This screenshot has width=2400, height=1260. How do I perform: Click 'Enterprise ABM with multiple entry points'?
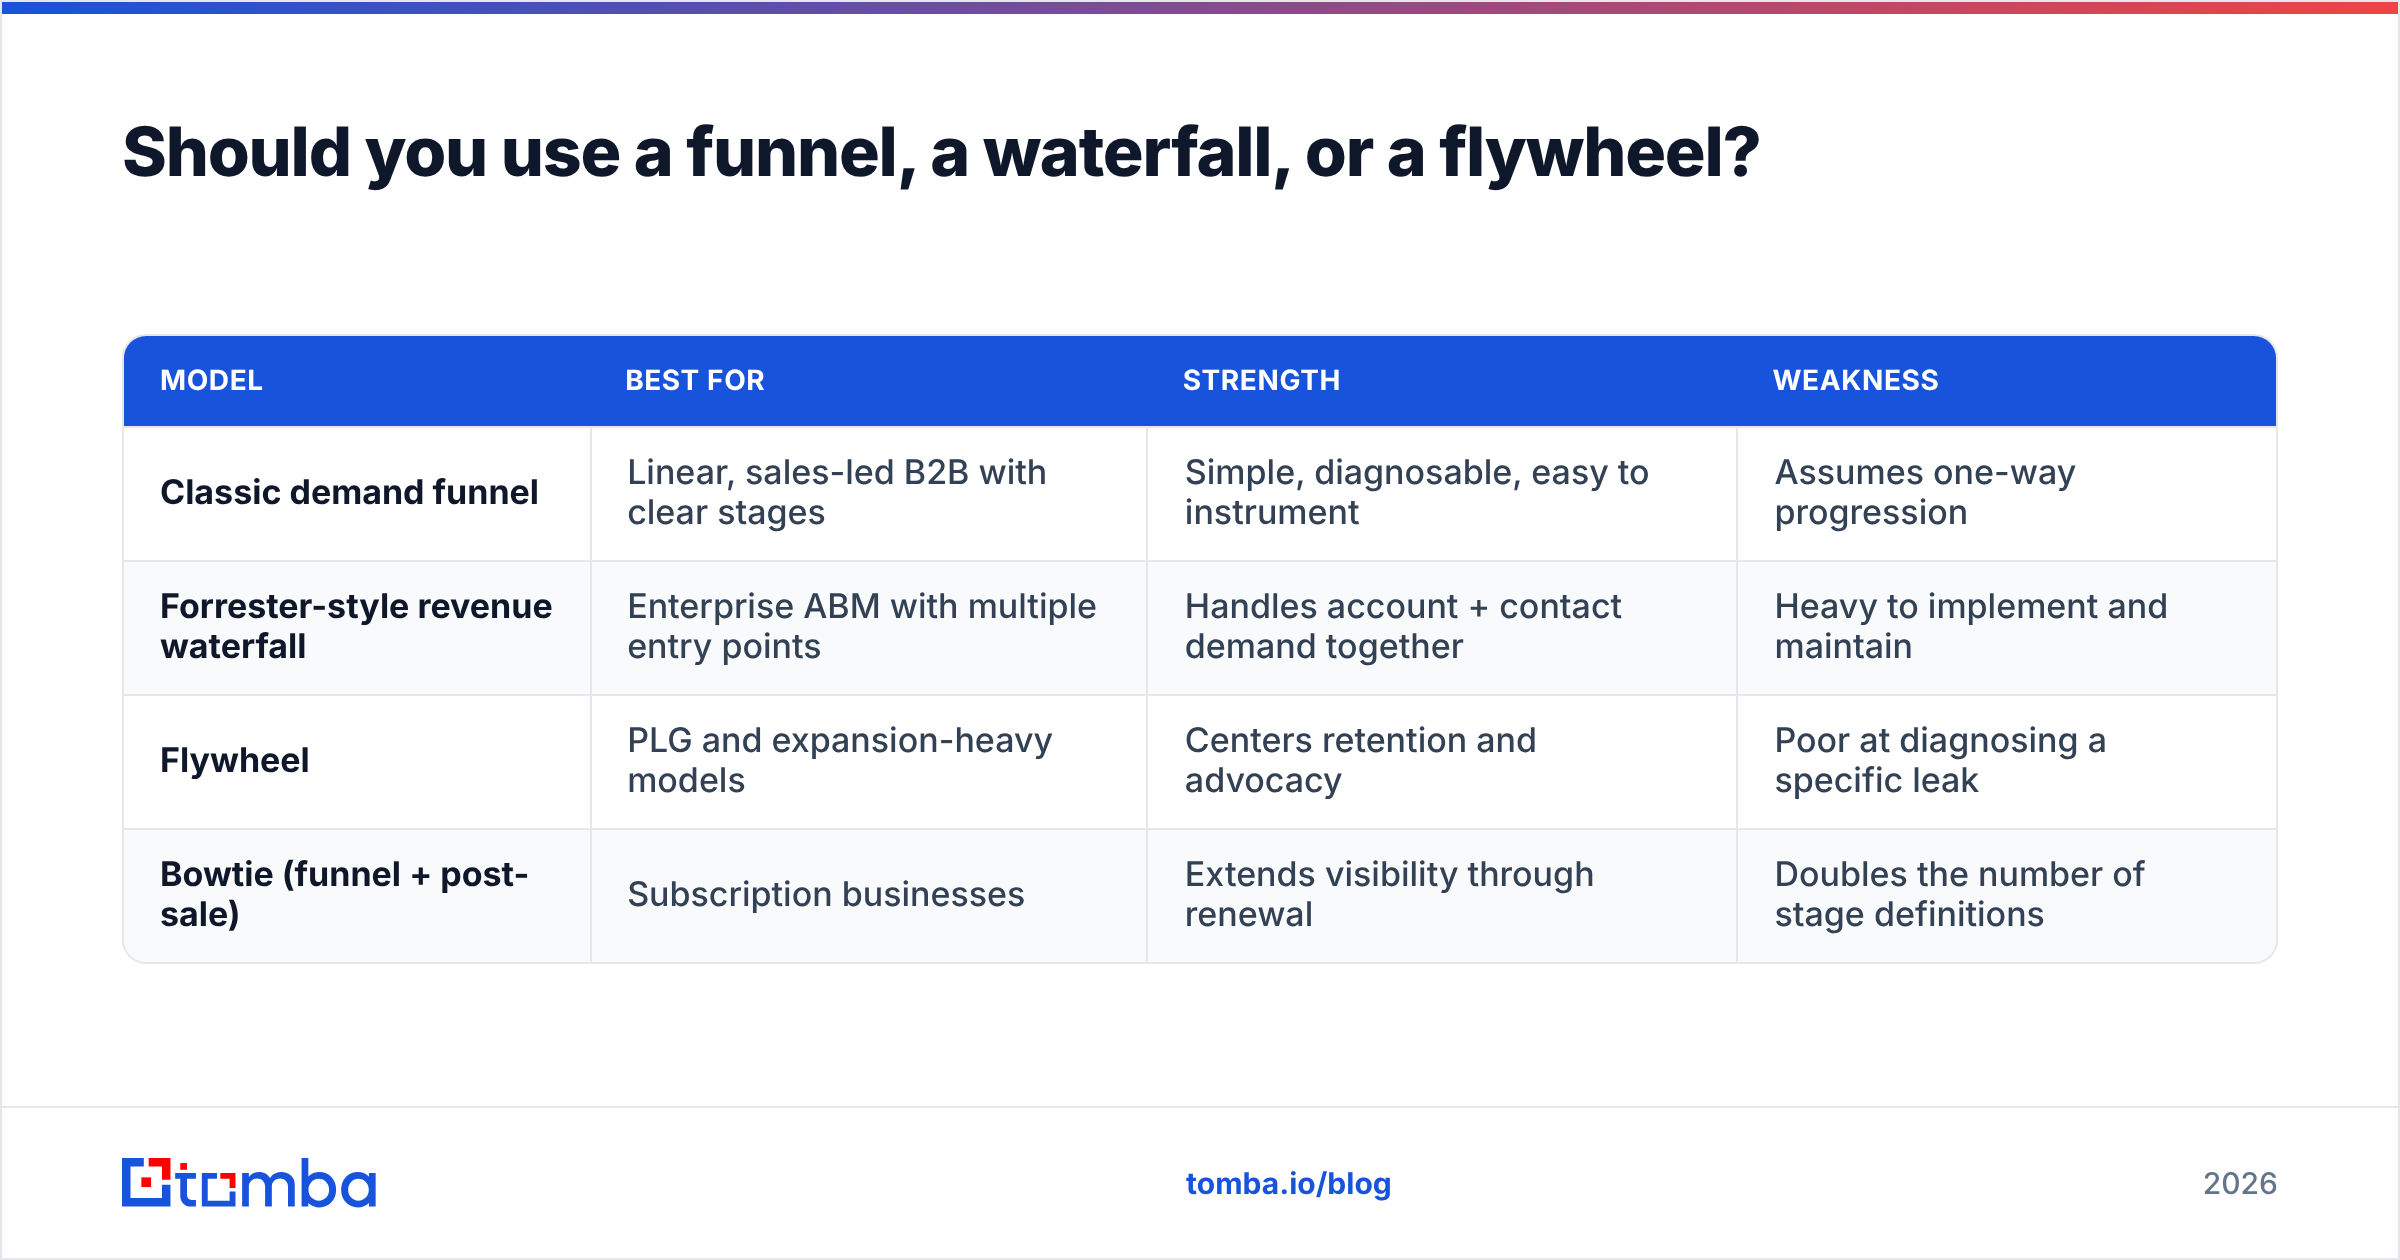click(862, 626)
